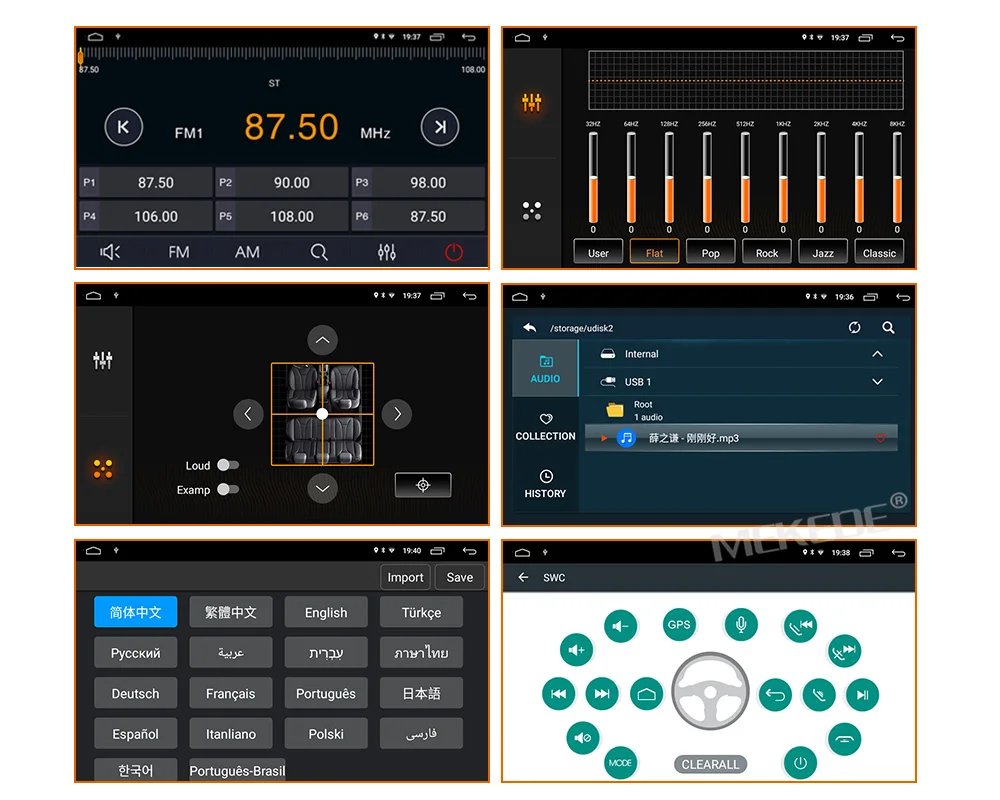Assign the GPS steering wheel button
The width and height of the screenshot is (1000, 800).
[679, 625]
